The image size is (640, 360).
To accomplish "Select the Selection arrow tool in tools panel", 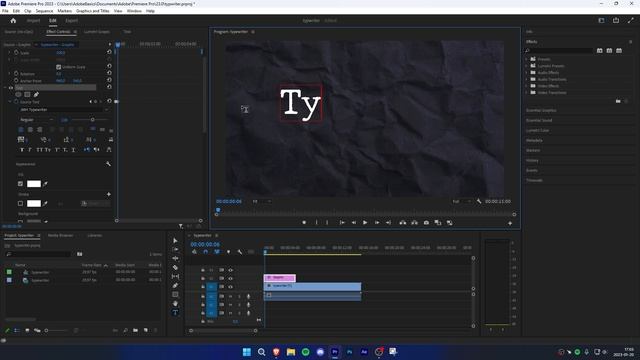I will (175, 240).
